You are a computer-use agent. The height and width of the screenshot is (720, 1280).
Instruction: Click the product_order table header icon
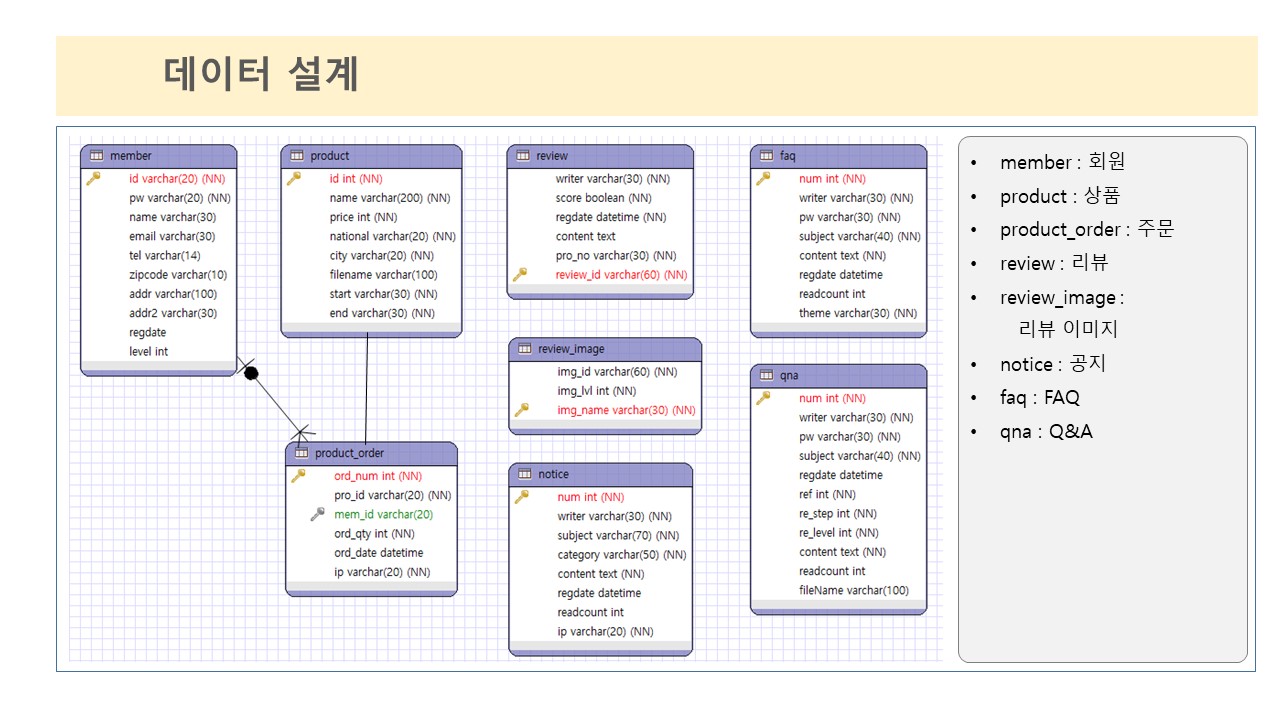pyautogui.click(x=301, y=453)
